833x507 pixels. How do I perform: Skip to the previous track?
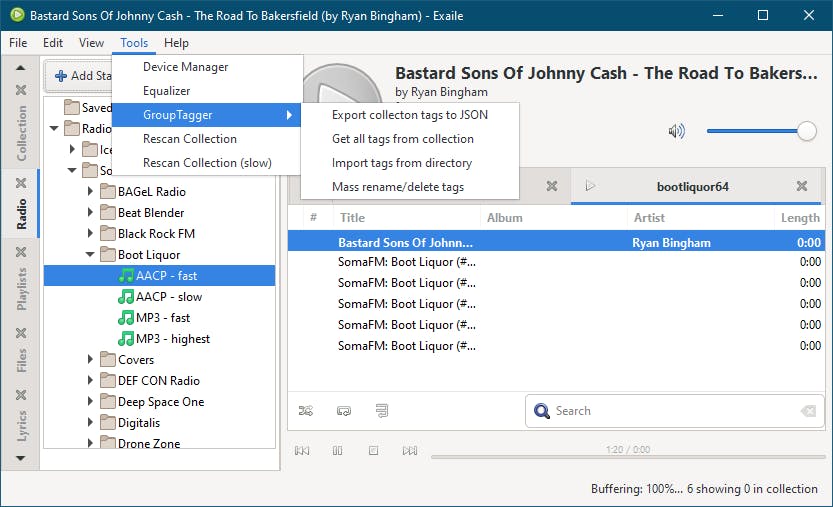302,451
